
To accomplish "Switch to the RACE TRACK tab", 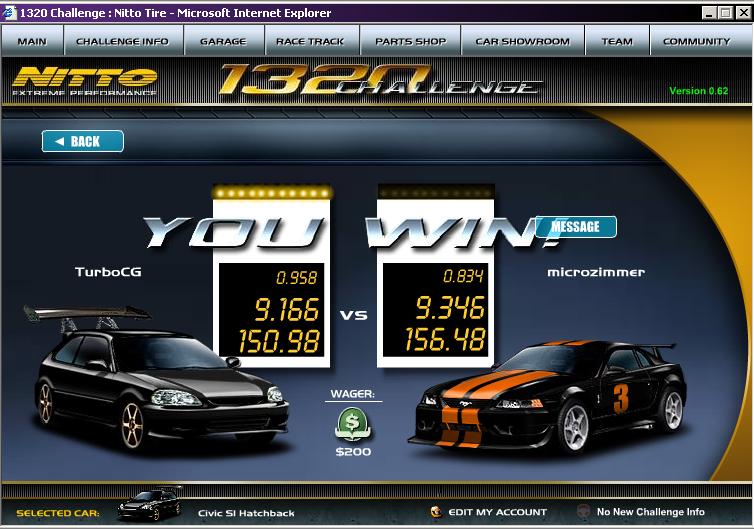I will pyautogui.click(x=310, y=41).
